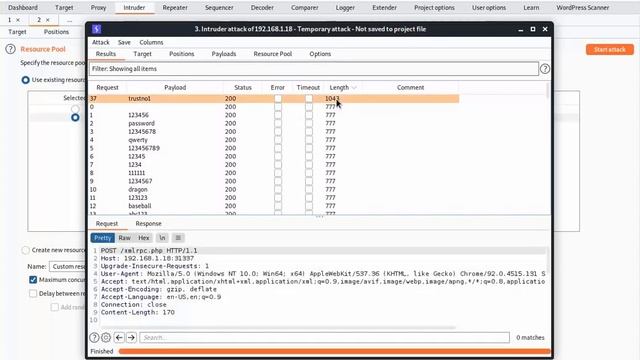Click attack progress bar labeled Finished
This screenshot has height=360, width=640.
[x=334, y=351]
